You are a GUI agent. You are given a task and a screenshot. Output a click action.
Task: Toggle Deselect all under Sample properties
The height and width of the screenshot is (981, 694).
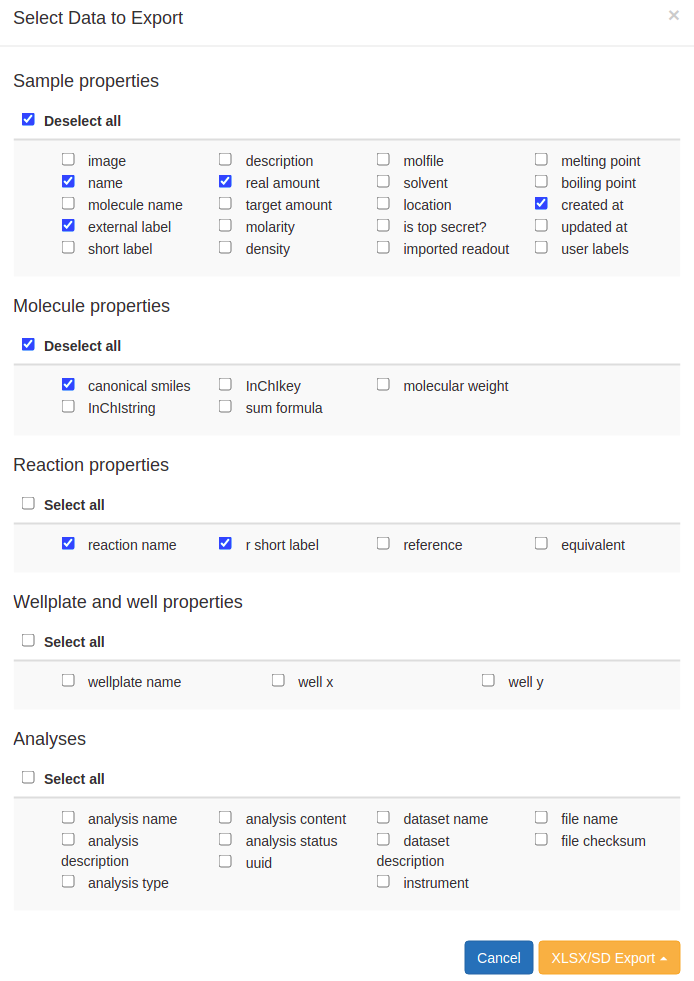(x=28, y=118)
